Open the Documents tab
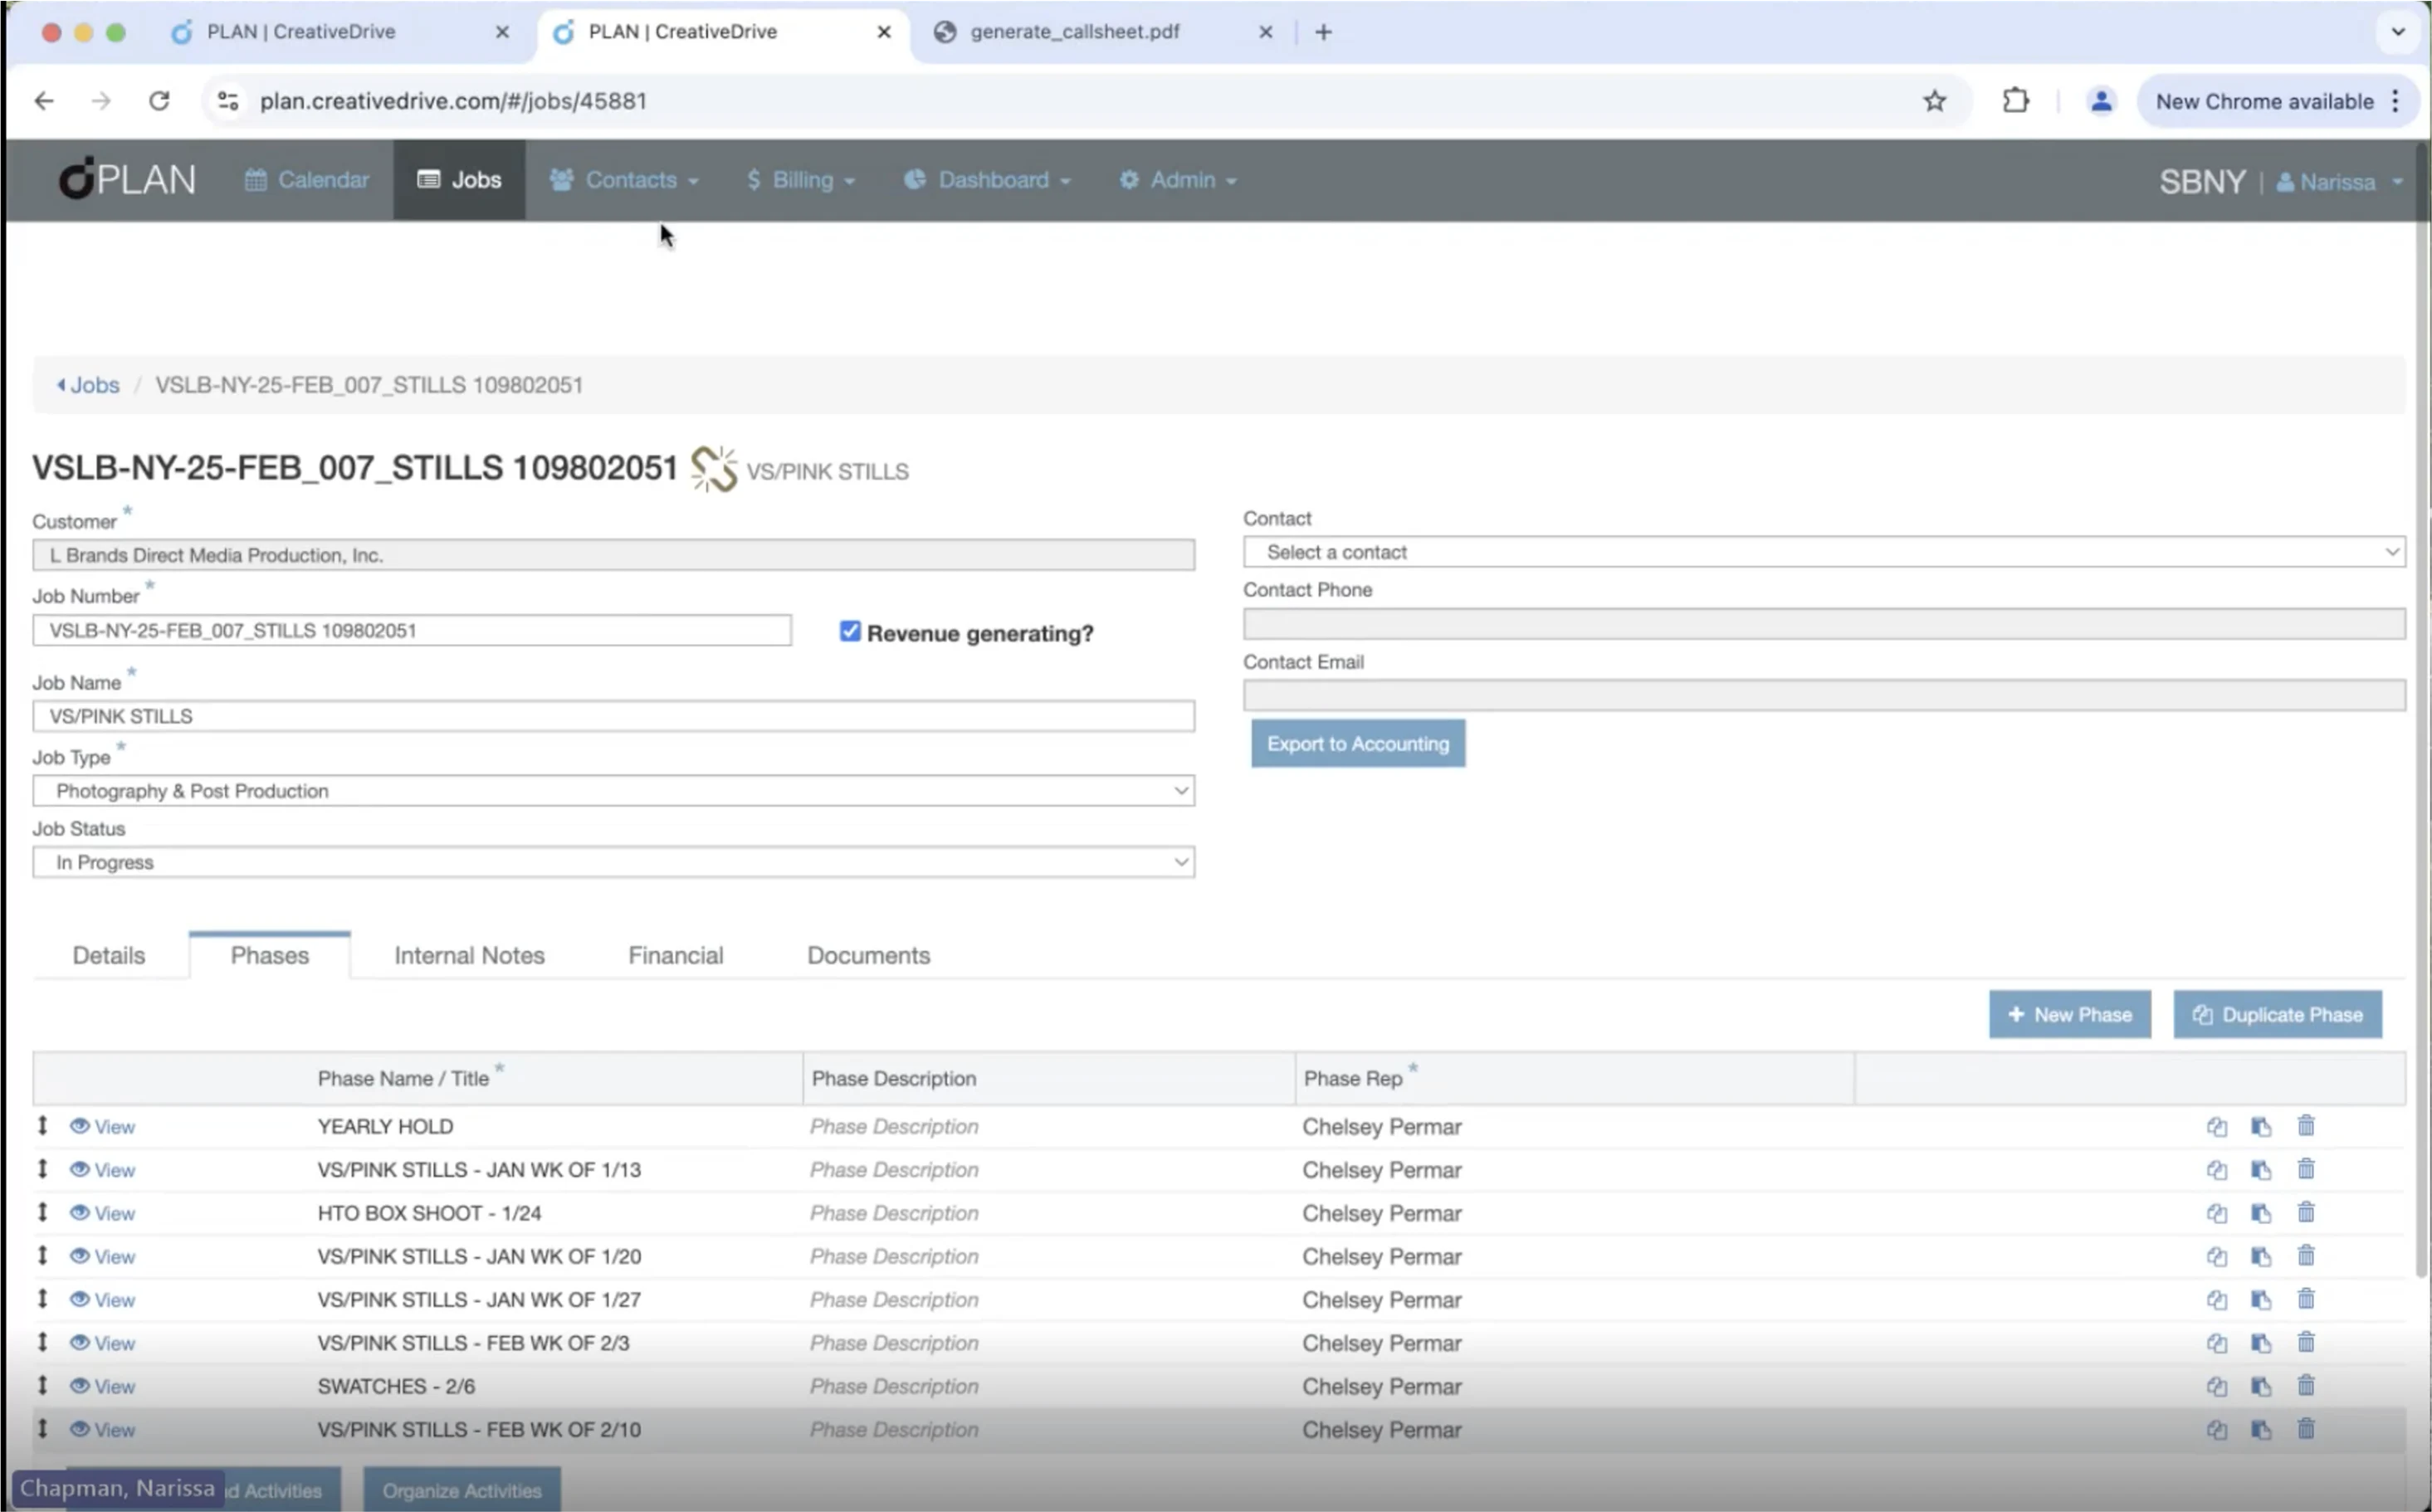Viewport: 2432px width, 1512px height. coord(868,955)
